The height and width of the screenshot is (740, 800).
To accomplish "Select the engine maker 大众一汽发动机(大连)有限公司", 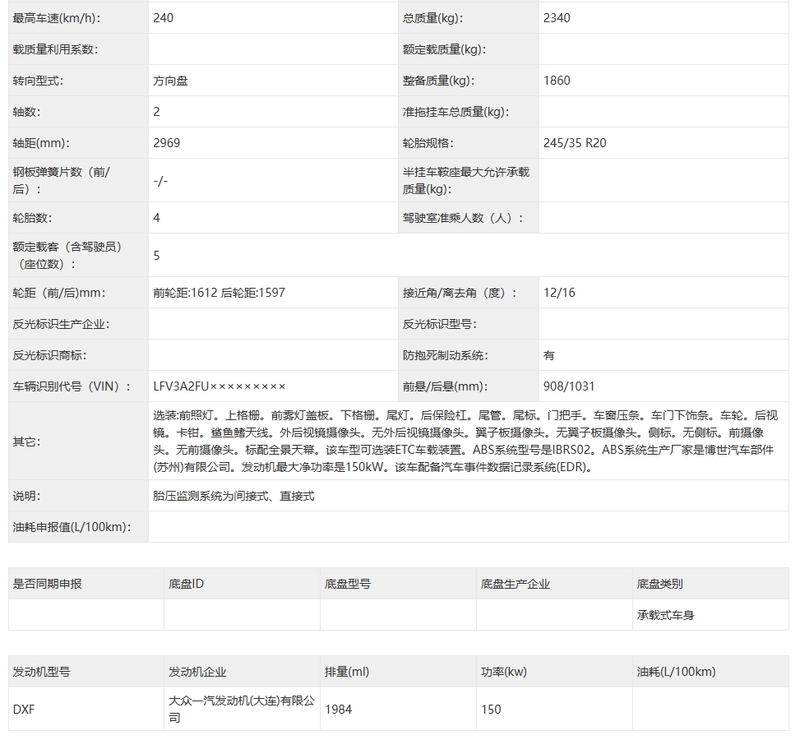I will [x=241, y=709].
